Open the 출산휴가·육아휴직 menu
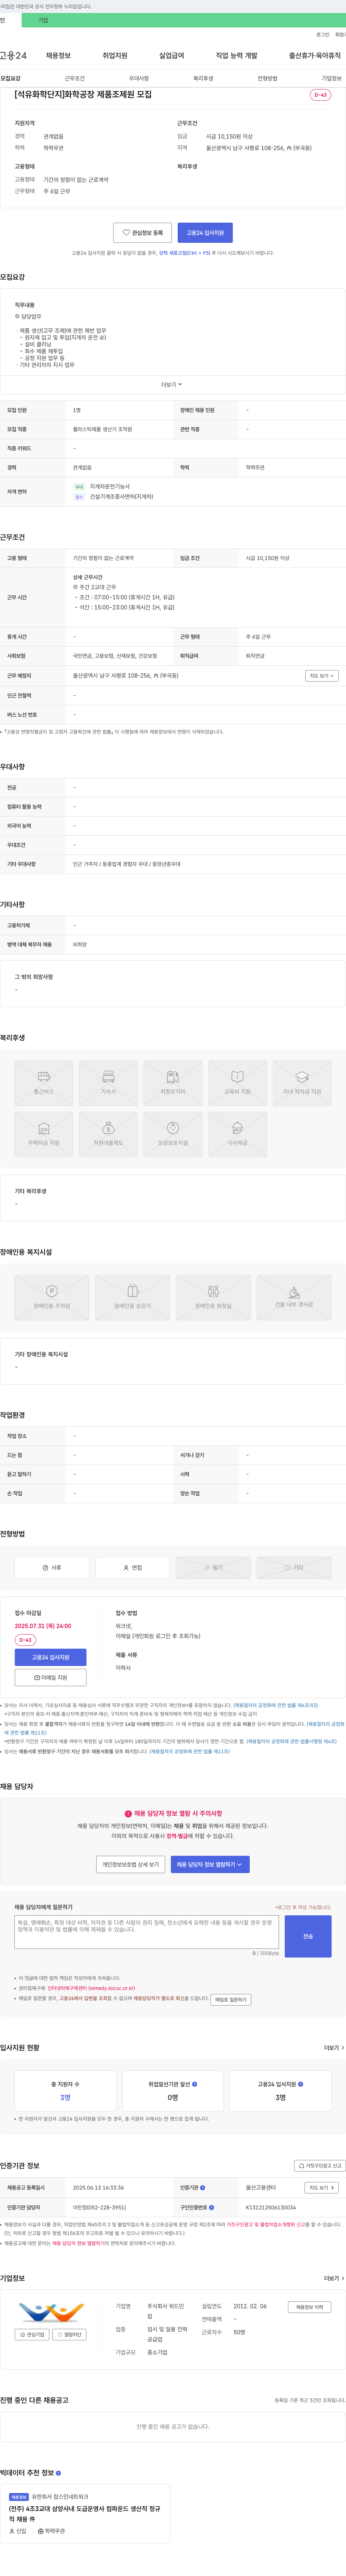Image resolution: width=346 pixels, height=2576 pixels. [x=315, y=56]
